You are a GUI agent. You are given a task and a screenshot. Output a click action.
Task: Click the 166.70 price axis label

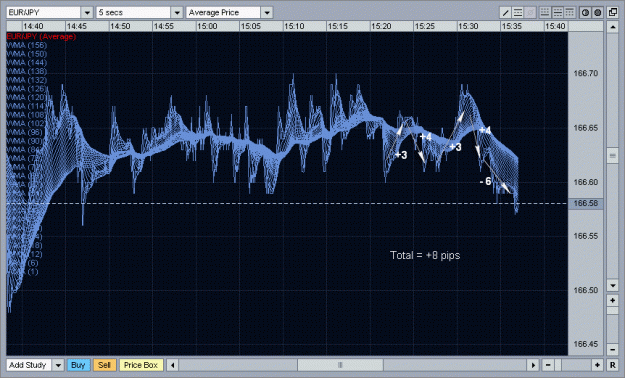click(x=586, y=73)
